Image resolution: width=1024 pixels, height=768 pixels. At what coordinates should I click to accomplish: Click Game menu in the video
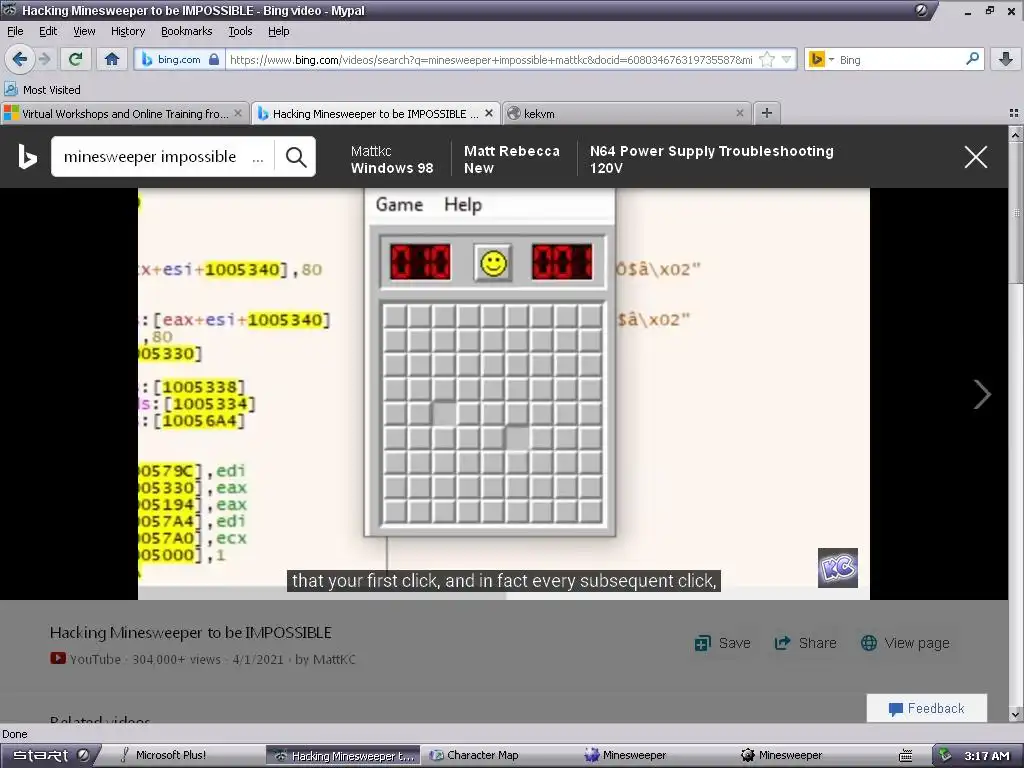click(399, 204)
